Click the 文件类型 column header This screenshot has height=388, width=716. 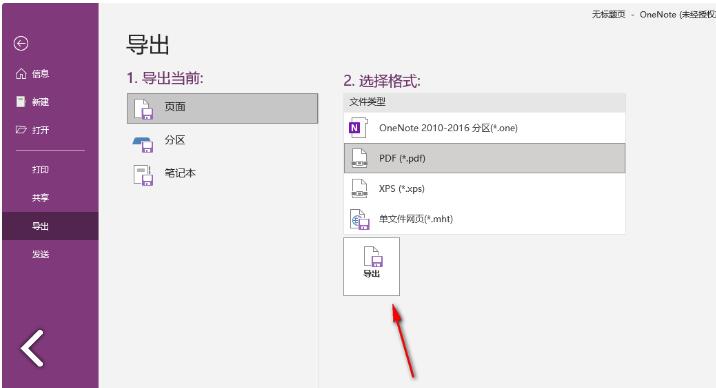[484, 102]
